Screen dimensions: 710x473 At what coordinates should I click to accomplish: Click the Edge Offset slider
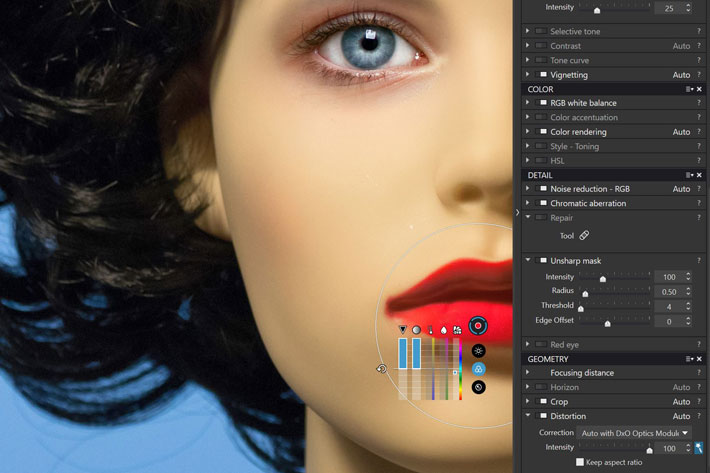(614, 320)
